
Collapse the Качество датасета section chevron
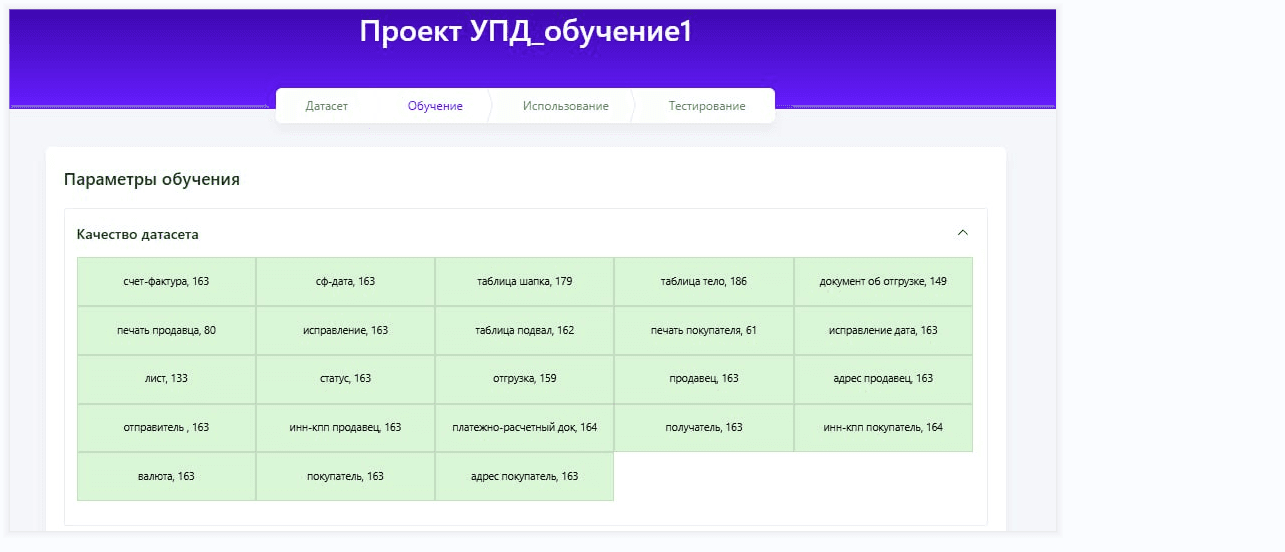[962, 233]
